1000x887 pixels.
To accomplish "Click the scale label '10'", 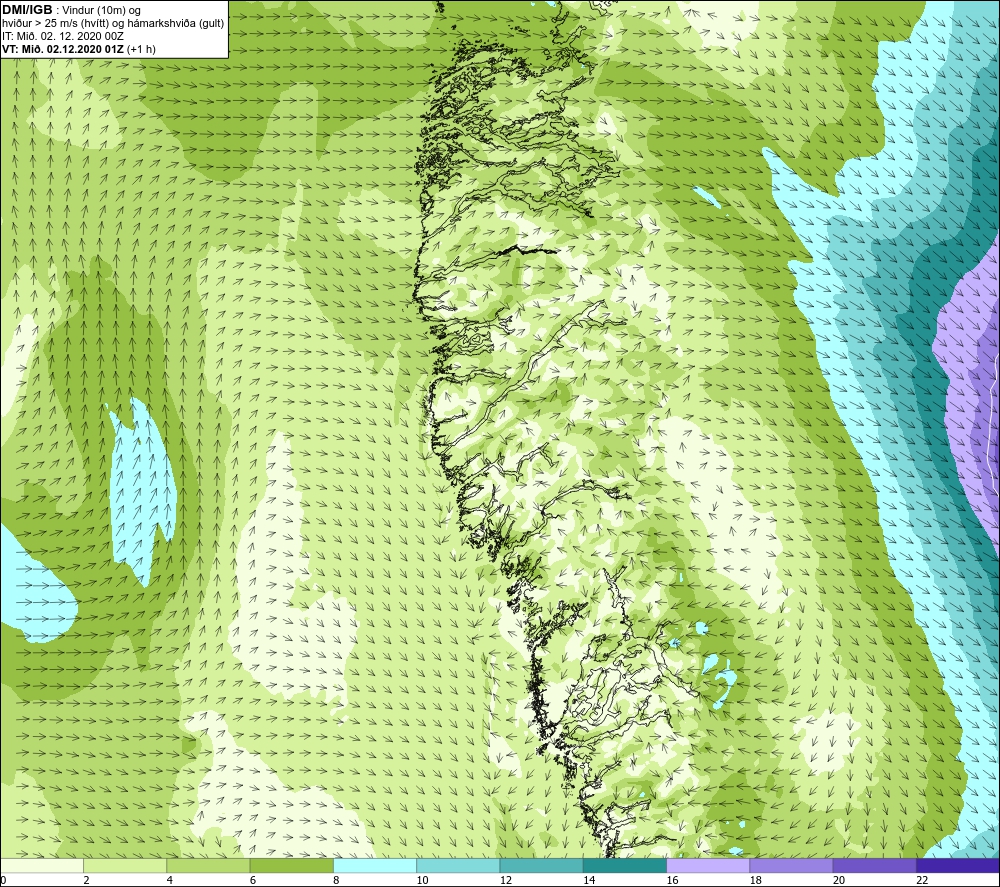I will [x=422, y=880].
